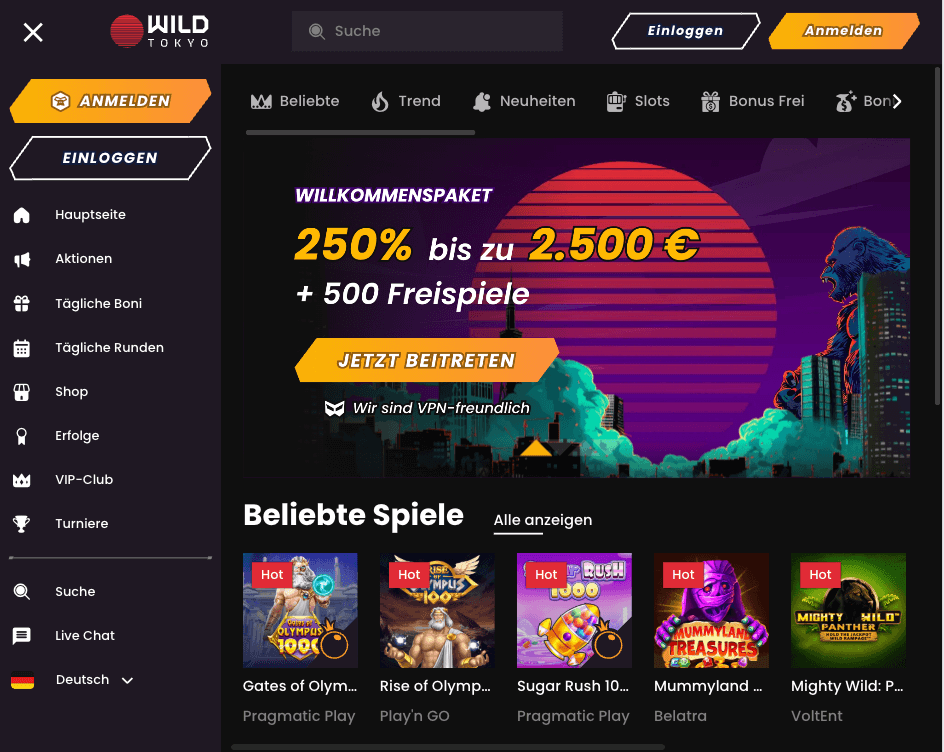Open Shop via the storefront icon
944x752 pixels.
(22, 392)
